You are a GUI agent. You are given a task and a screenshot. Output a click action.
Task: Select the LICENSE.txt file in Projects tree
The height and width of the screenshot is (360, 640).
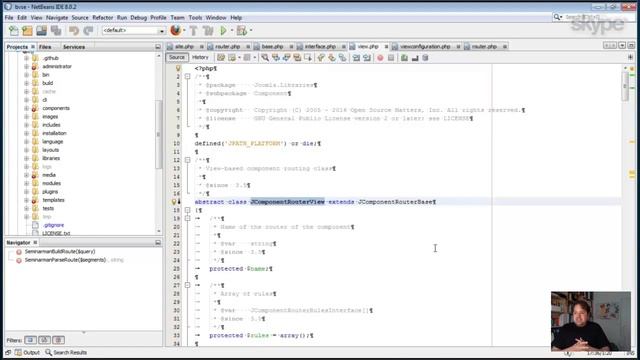pos(56,233)
